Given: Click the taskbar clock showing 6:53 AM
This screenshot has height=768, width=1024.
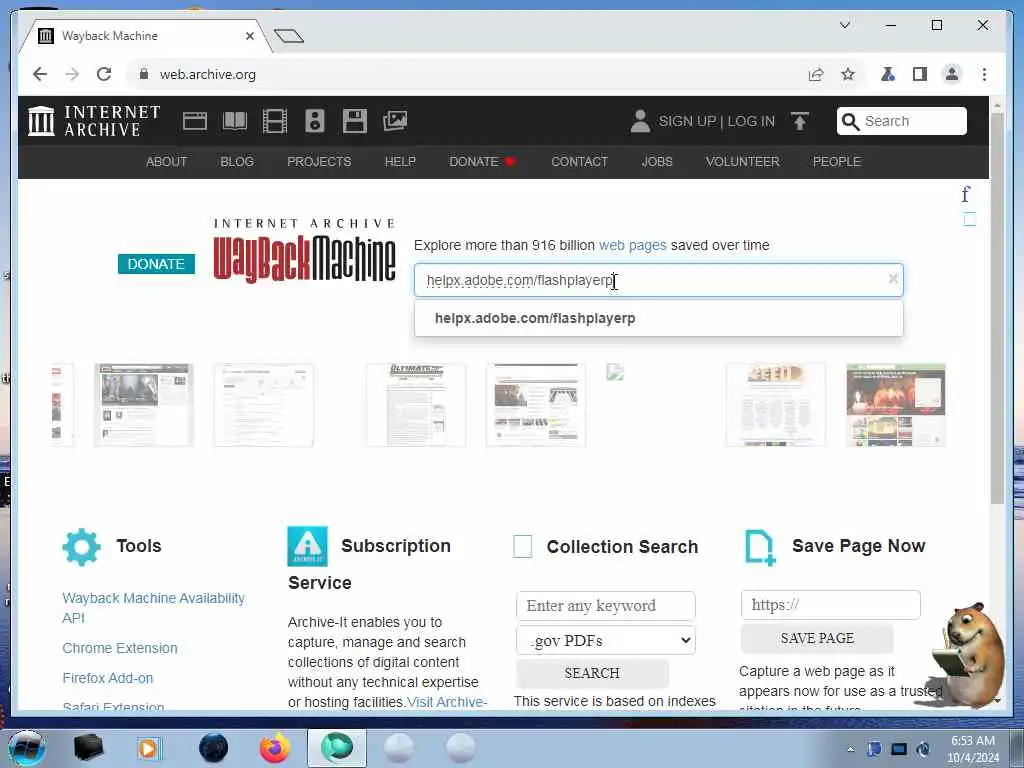Looking at the screenshot, I should point(972,748).
